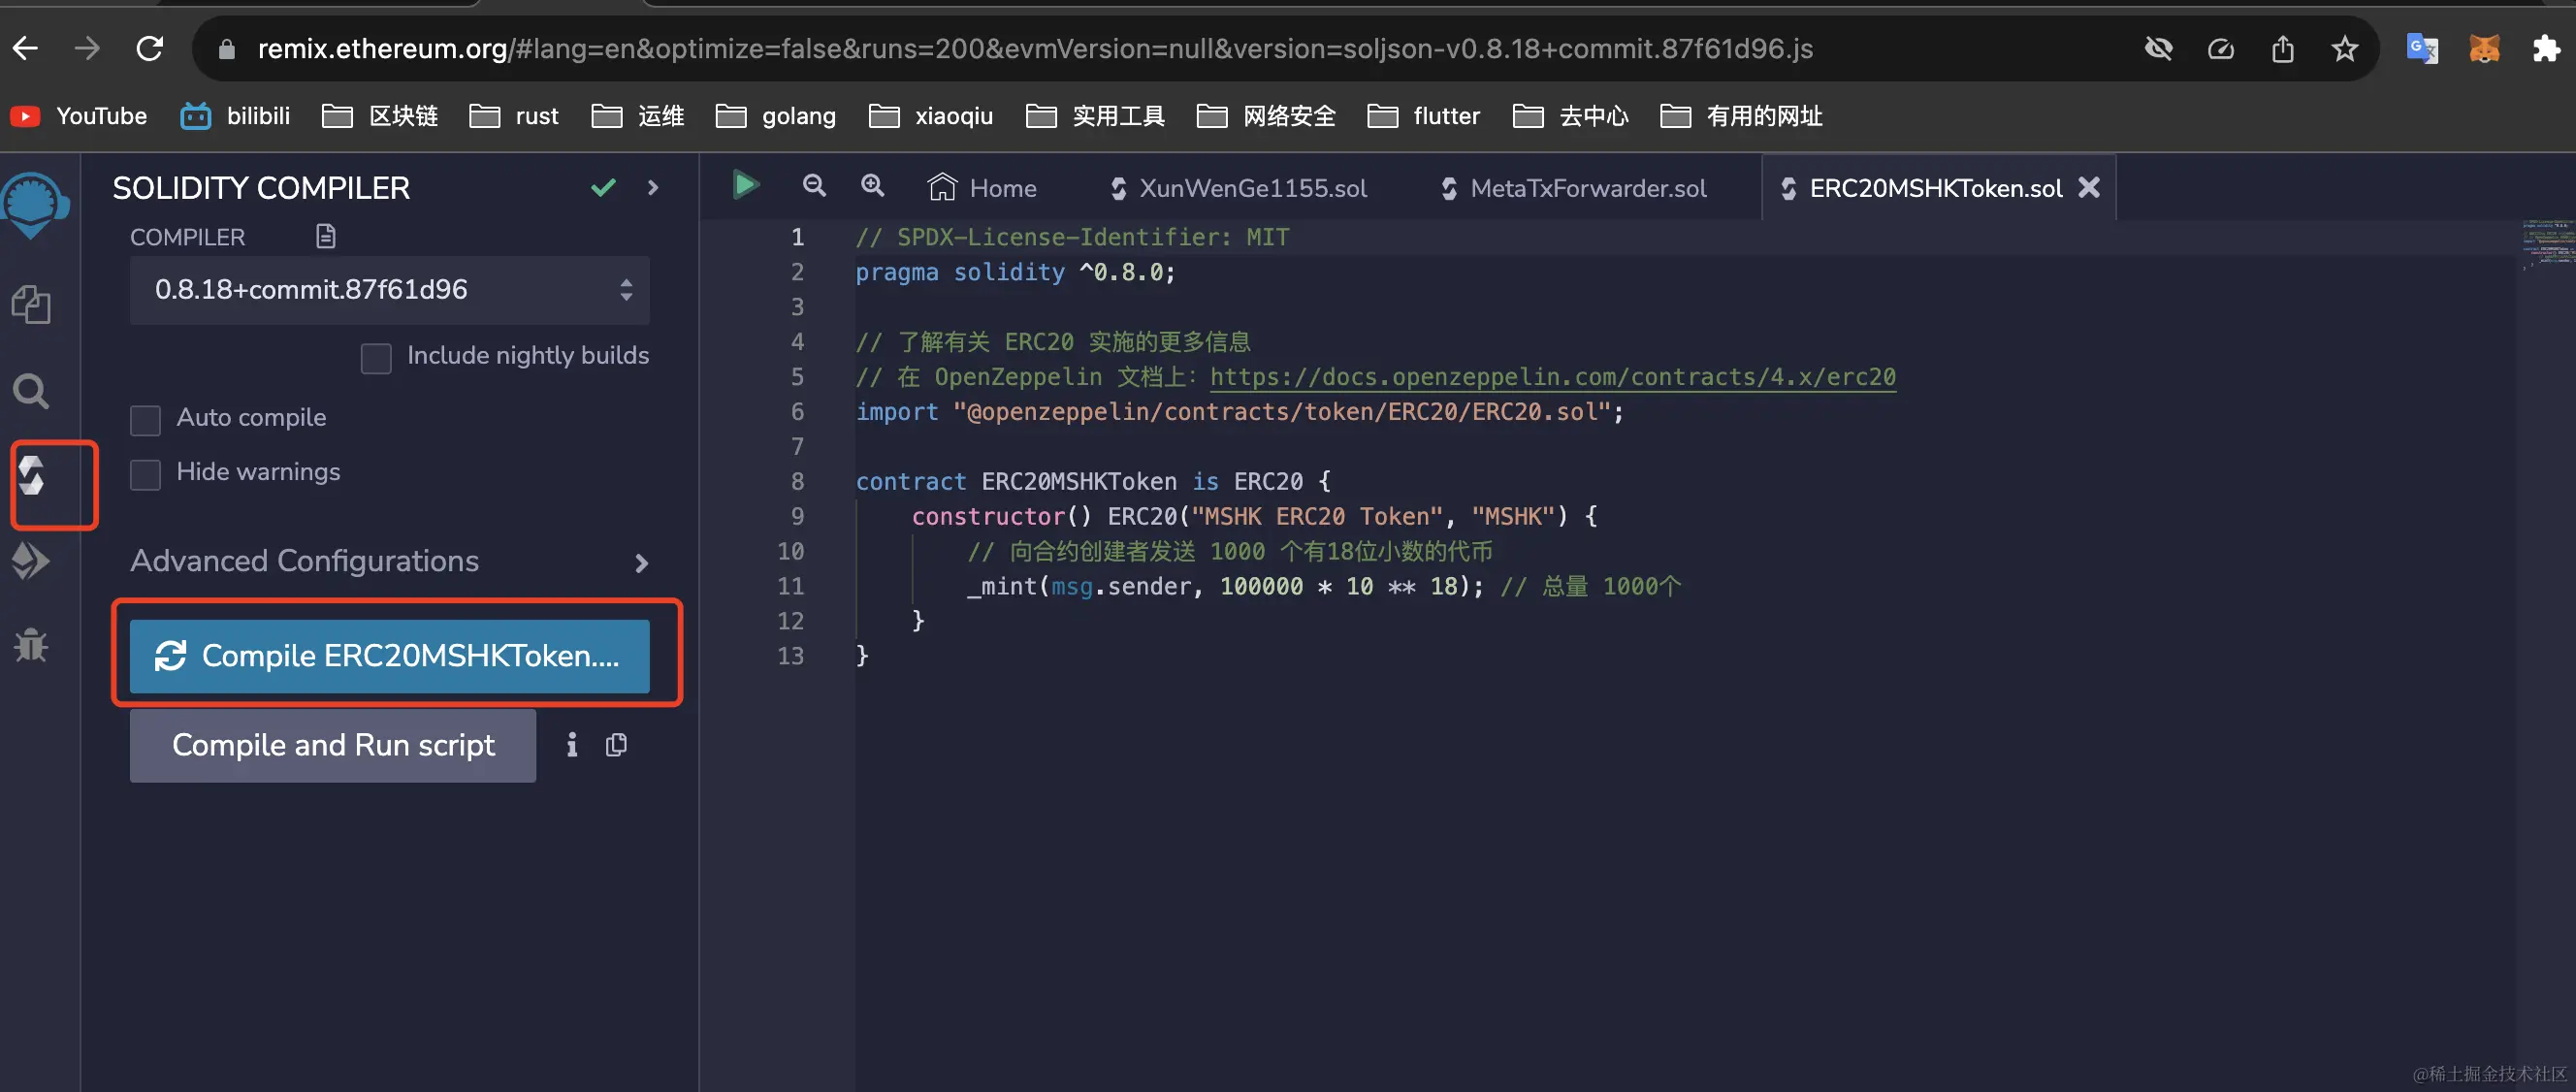Zoom out the editor font
Screen dimensions: 2576x1092
pos(814,186)
